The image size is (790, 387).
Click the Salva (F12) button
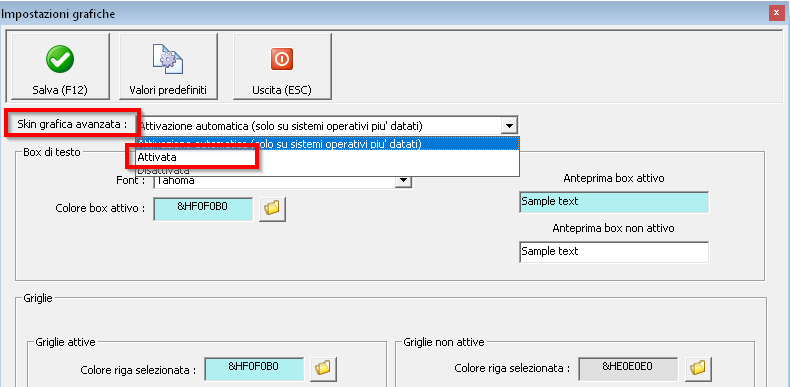click(x=60, y=66)
